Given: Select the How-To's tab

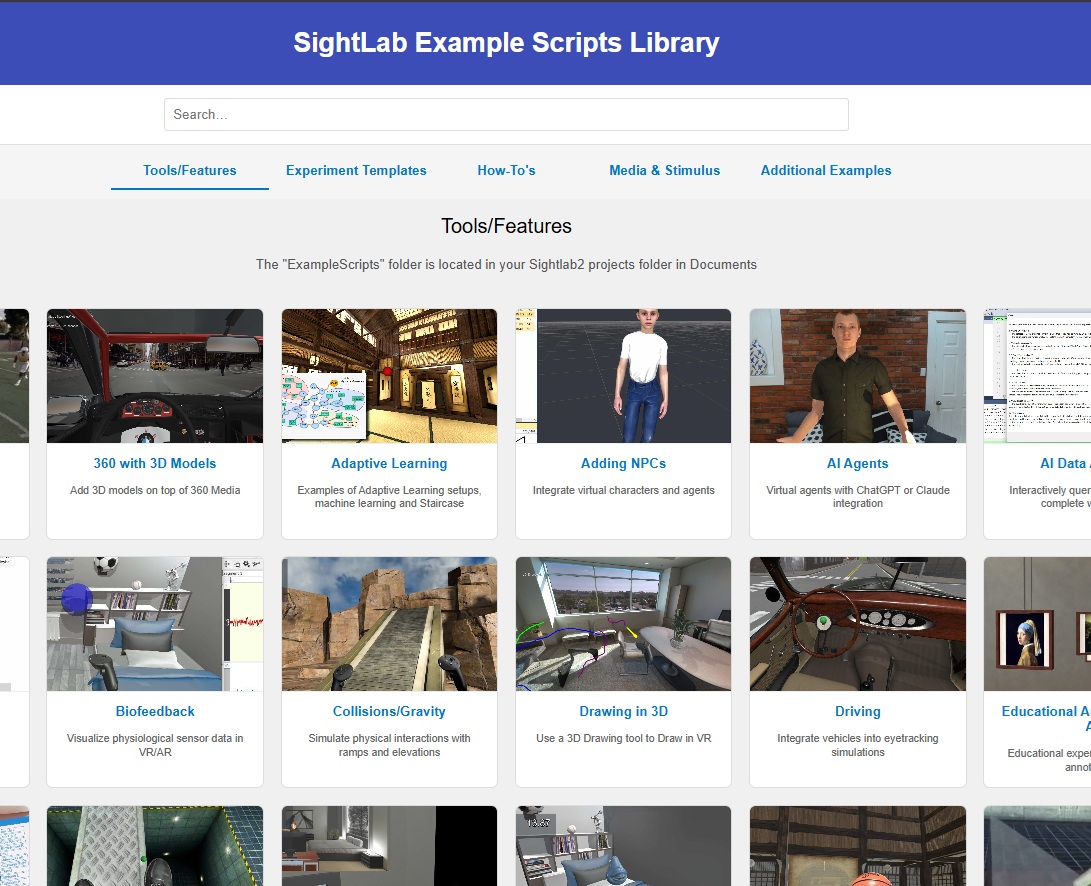Looking at the screenshot, I should (x=507, y=171).
